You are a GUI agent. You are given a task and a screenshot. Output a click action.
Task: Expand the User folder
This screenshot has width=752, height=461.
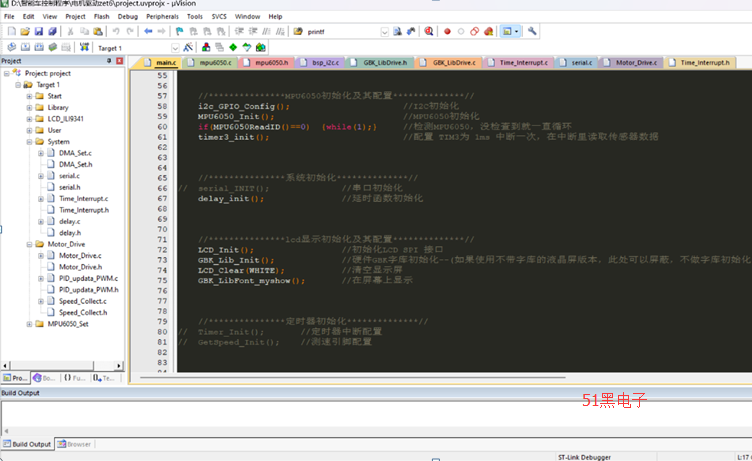tap(29, 130)
